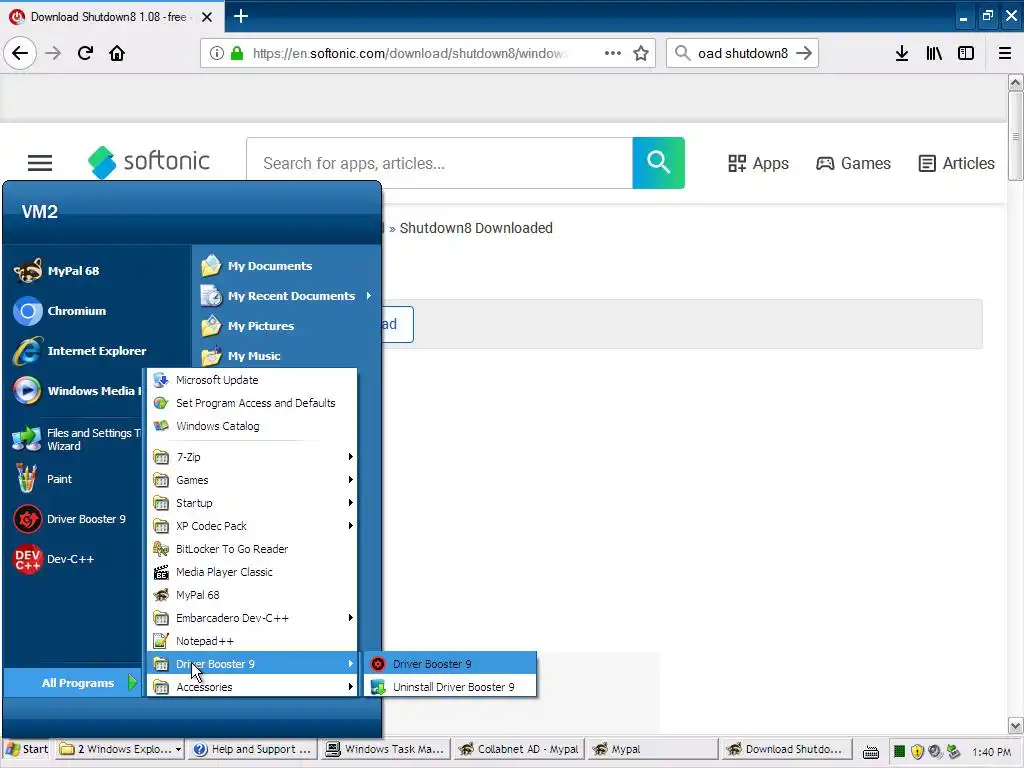Open All Programs list
The height and width of the screenshot is (768, 1024).
(72, 682)
